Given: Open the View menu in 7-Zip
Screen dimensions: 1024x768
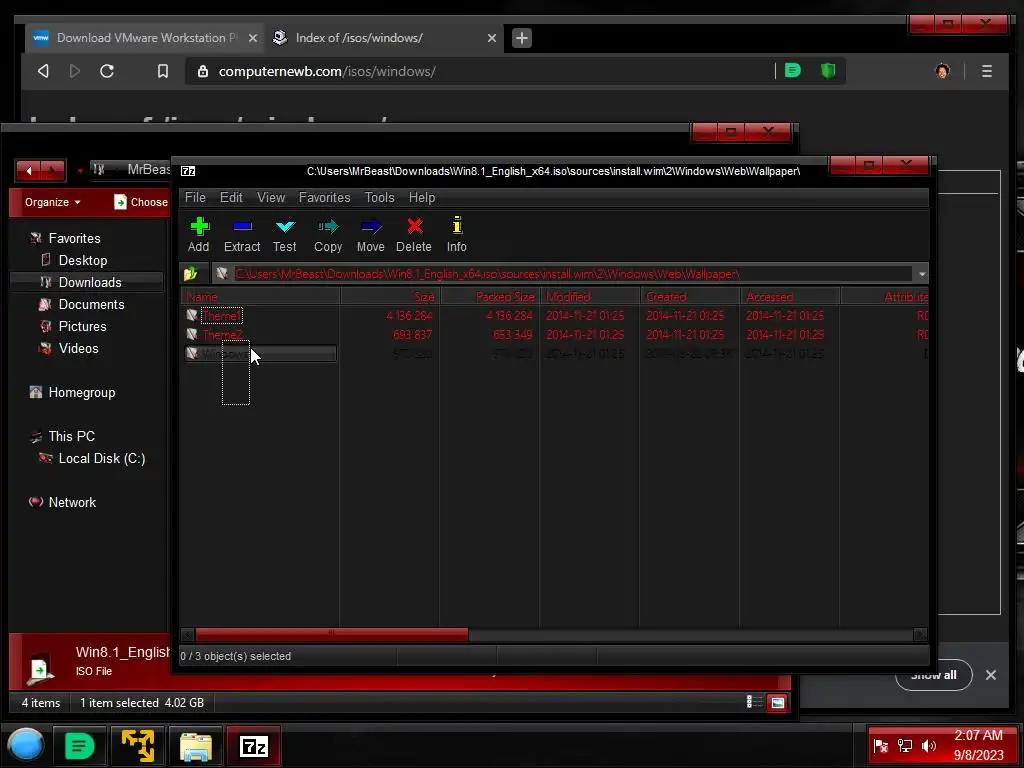Looking at the screenshot, I should tap(271, 197).
